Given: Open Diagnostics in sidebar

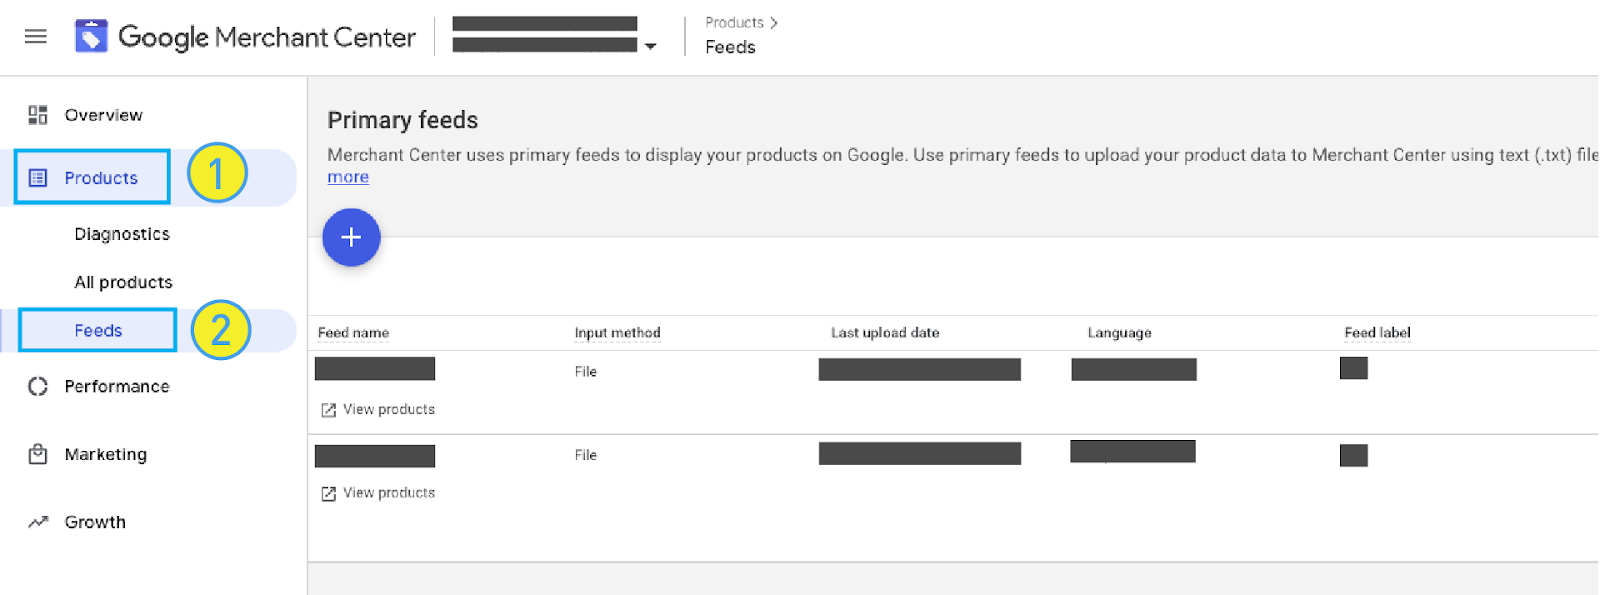Looking at the screenshot, I should click(x=122, y=234).
